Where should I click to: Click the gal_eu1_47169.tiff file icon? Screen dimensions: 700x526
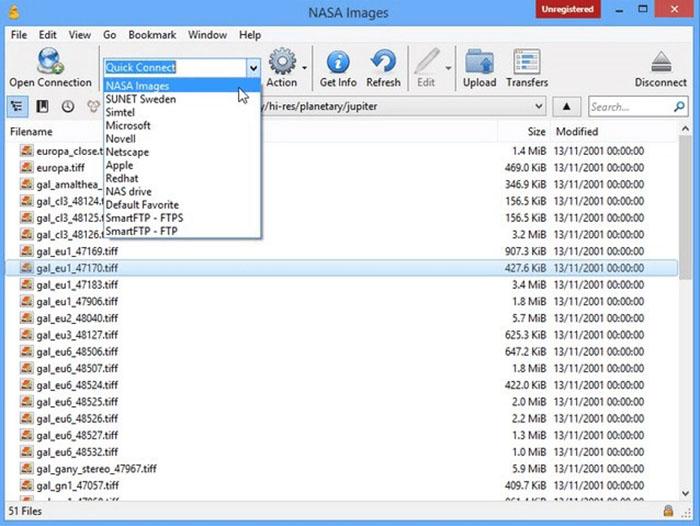[27, 251]
